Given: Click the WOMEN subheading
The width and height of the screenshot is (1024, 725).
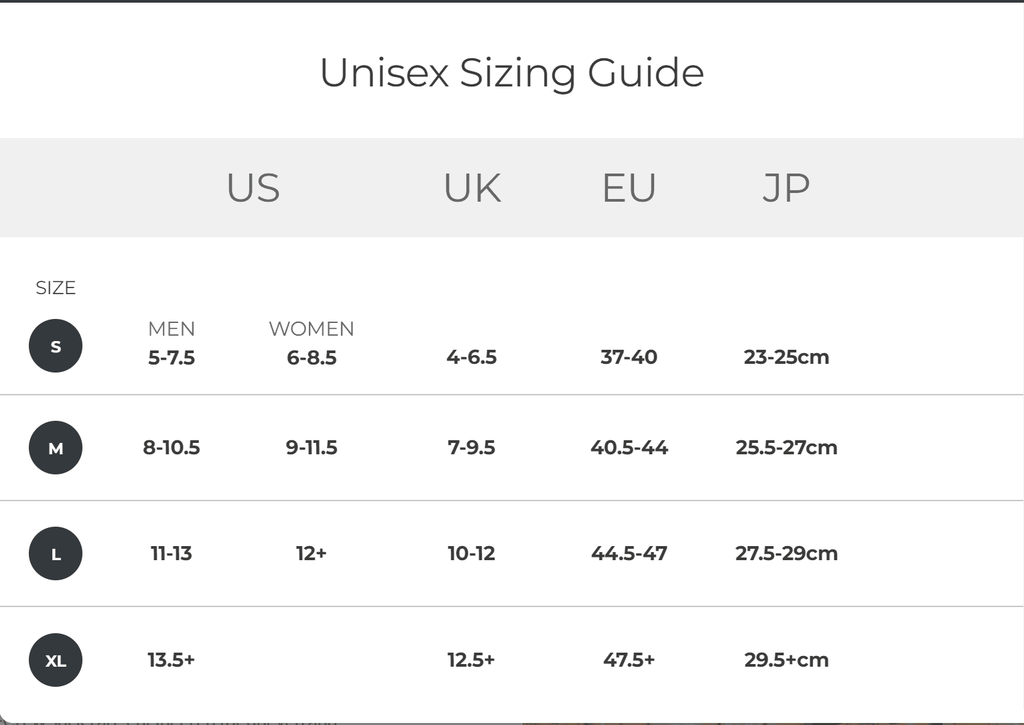Looking at the screenshot, I should (x=311, y=329).
